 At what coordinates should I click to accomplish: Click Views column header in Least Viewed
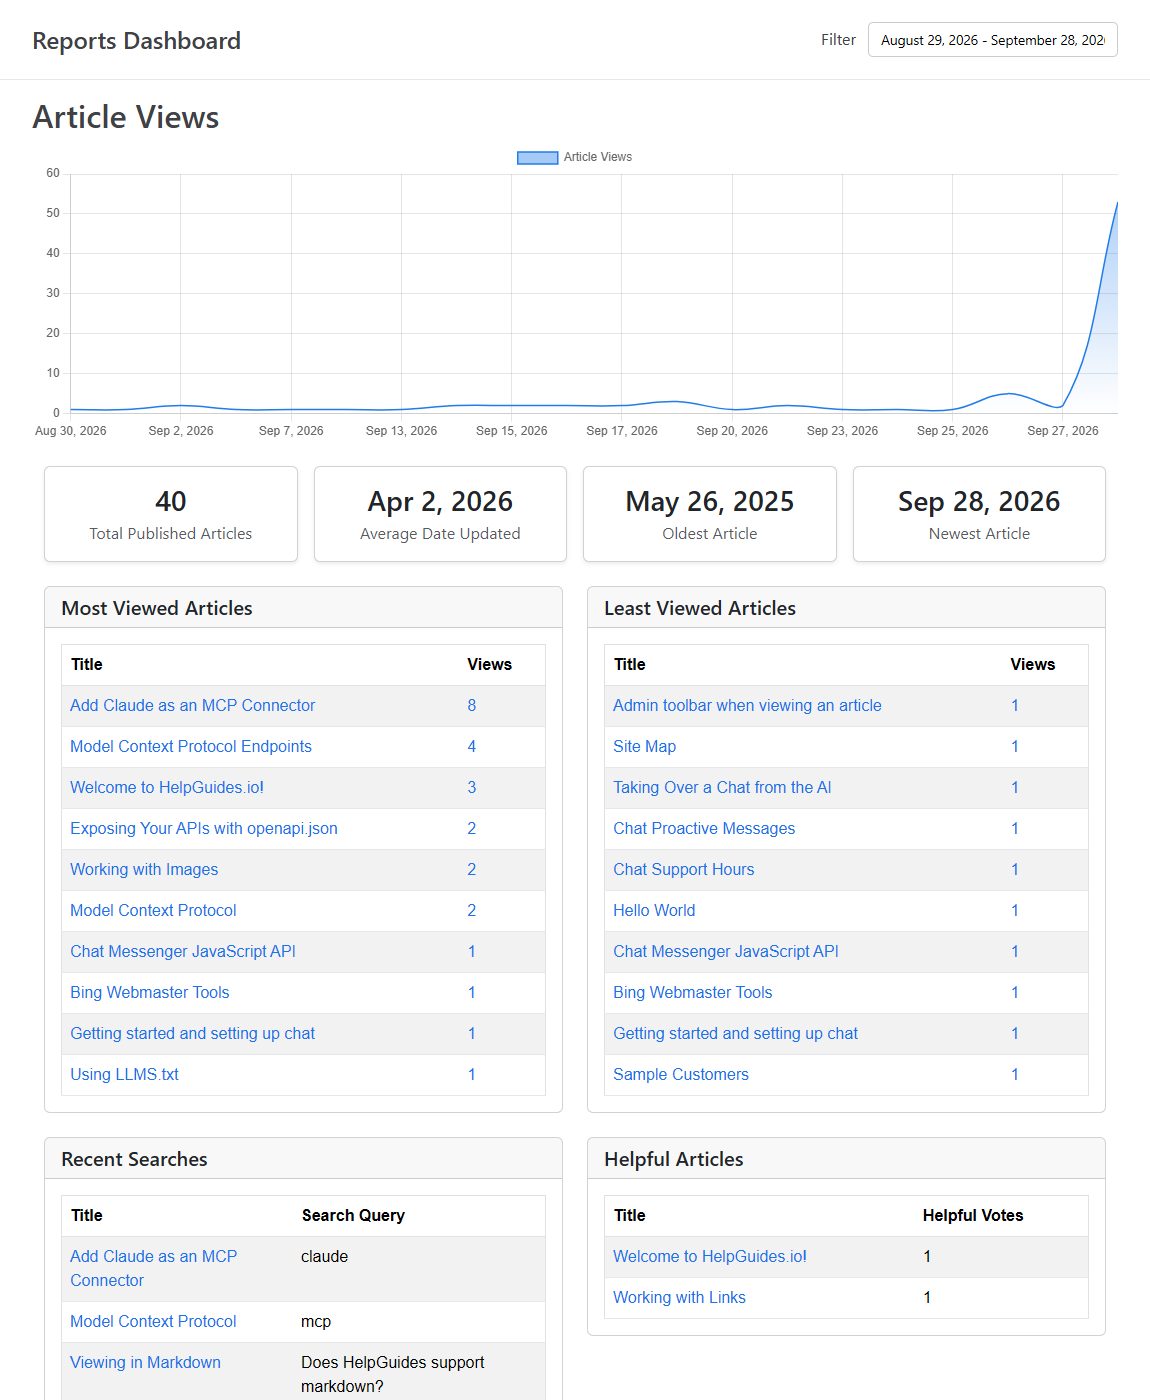pyautogui.click(x=1032, y=664)
